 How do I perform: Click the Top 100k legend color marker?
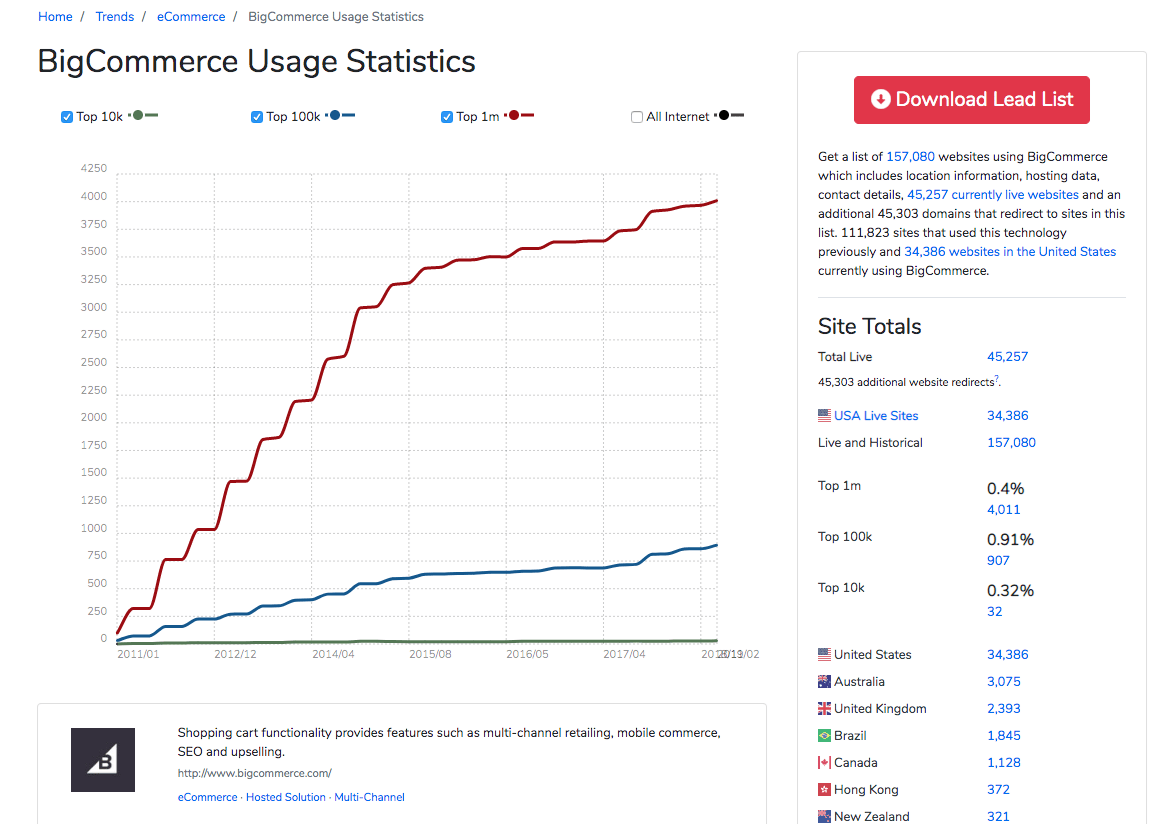pos(333,114)
